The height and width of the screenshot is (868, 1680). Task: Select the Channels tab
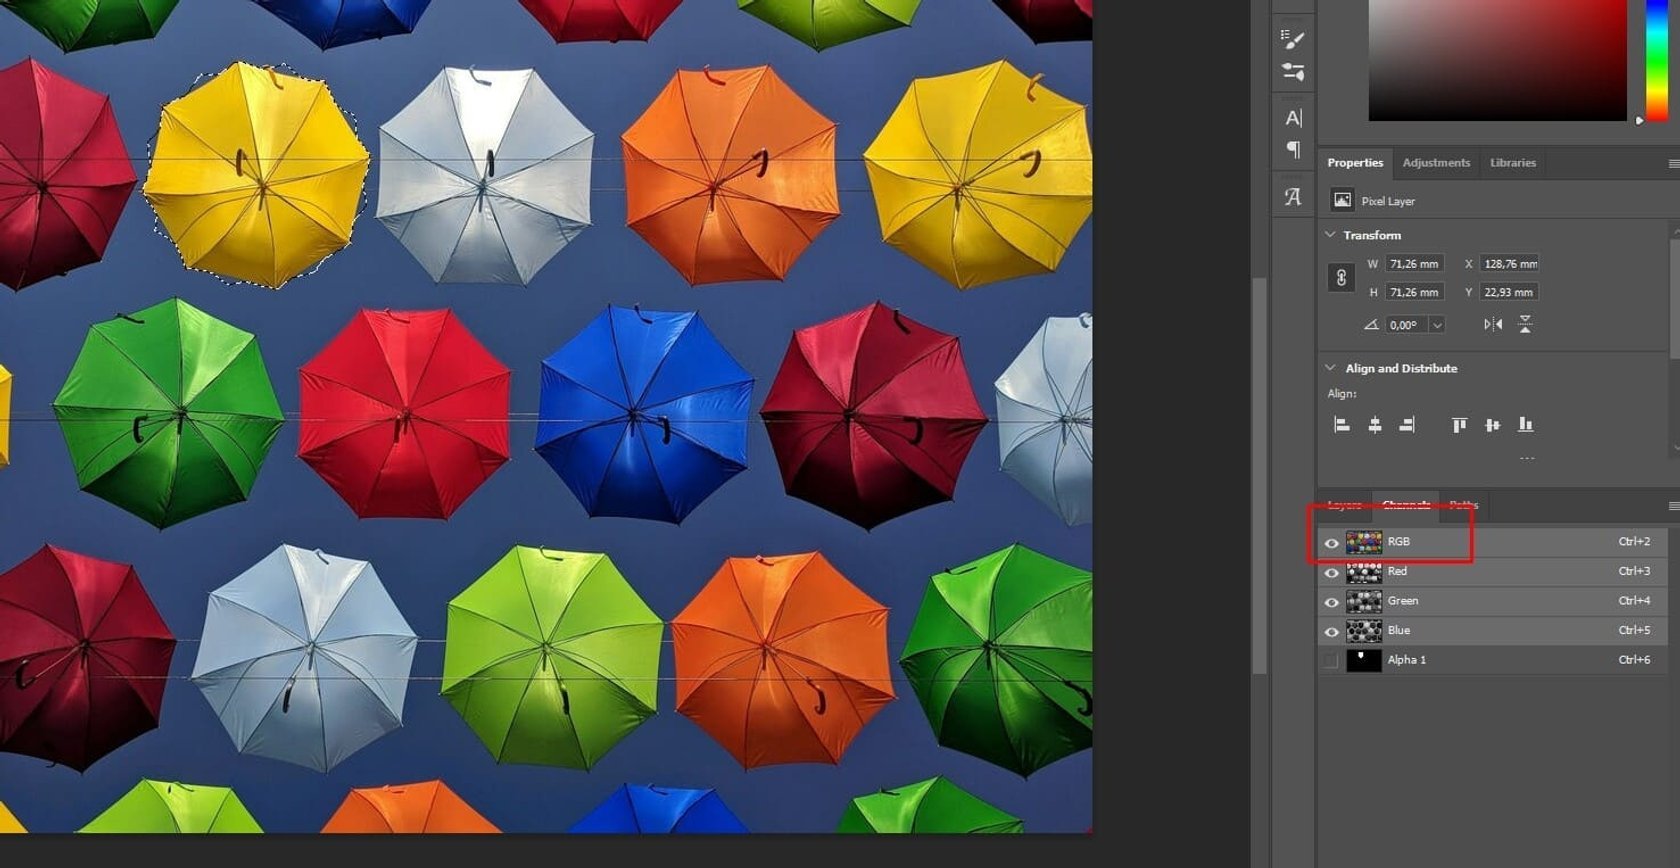click(1405, 505)
